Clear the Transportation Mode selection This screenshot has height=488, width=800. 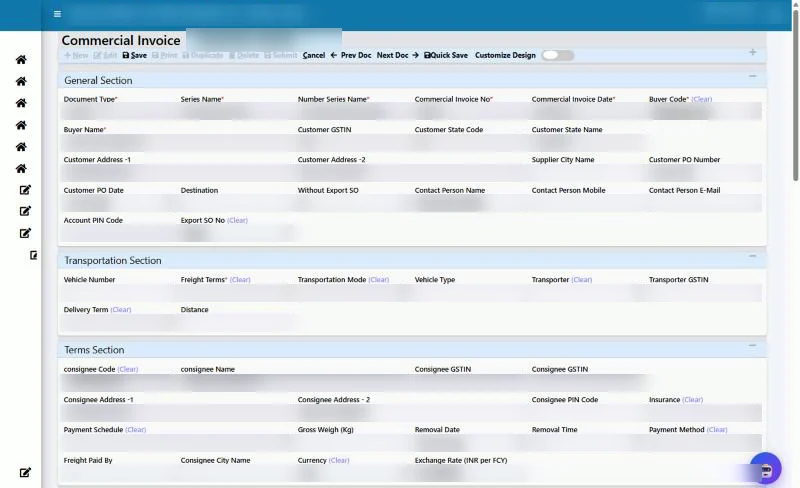(x=379, y=279)
